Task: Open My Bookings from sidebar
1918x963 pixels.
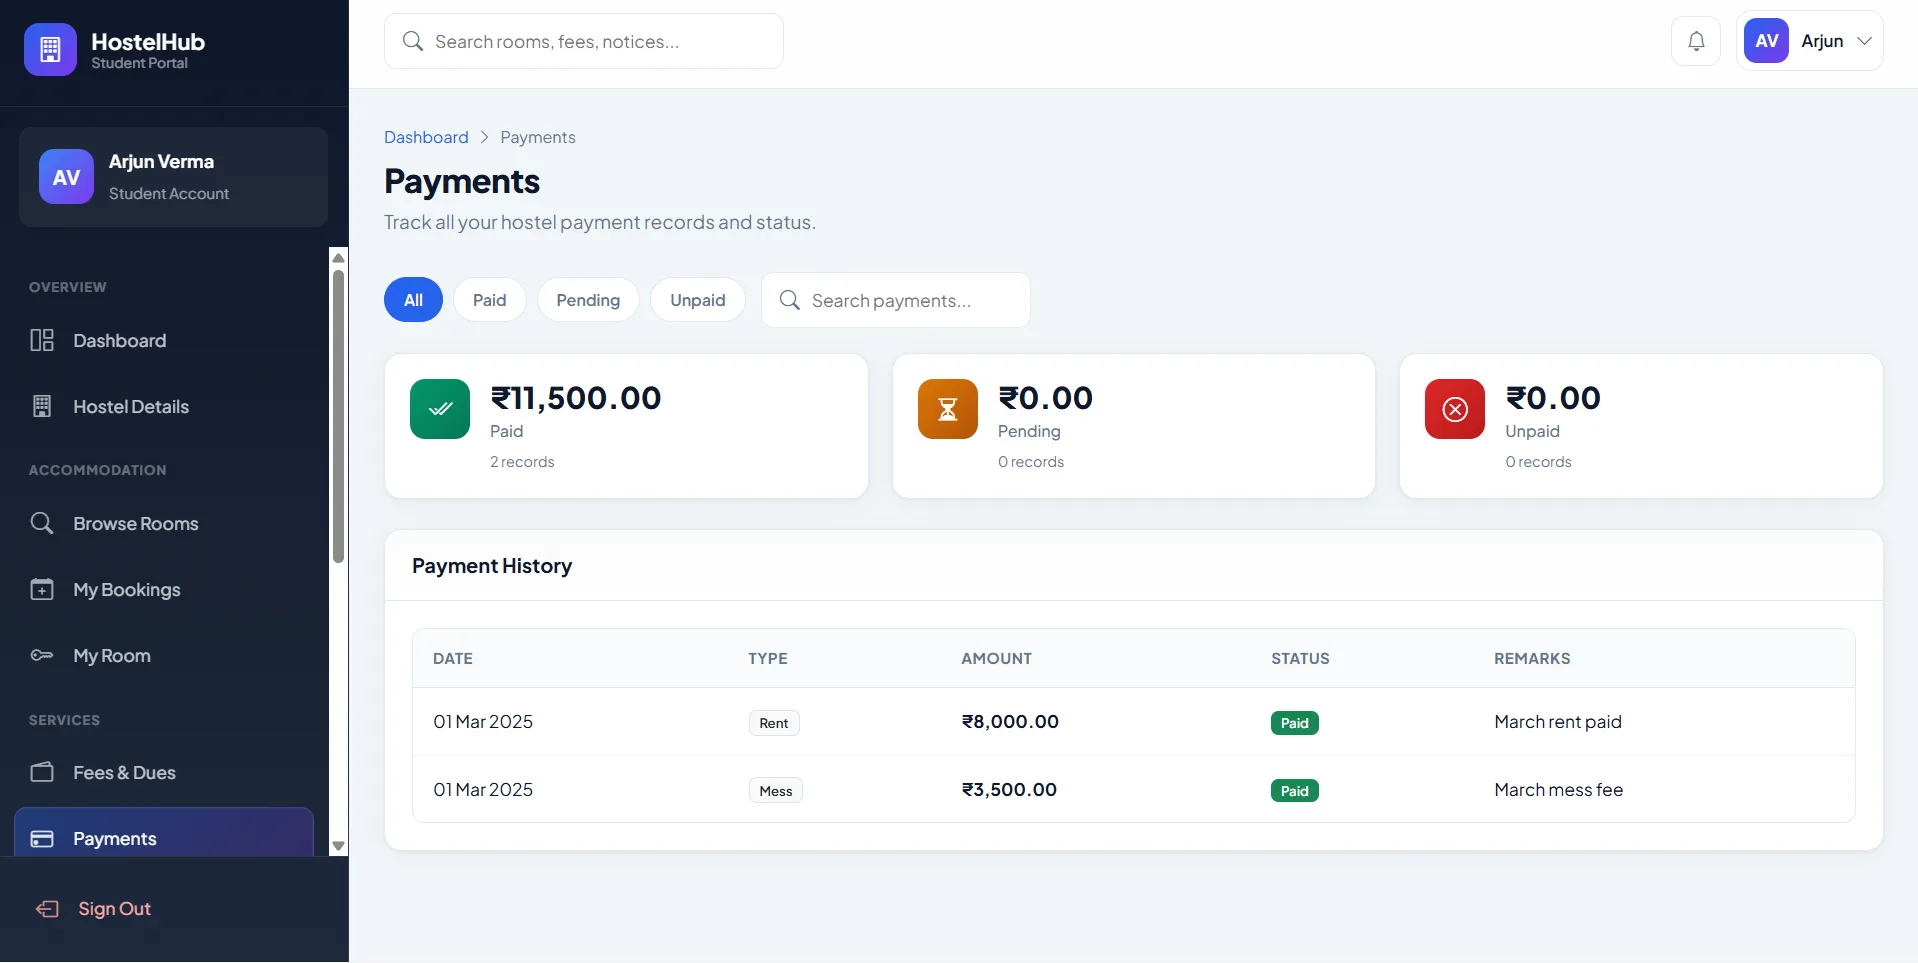Action: [164, 590]
